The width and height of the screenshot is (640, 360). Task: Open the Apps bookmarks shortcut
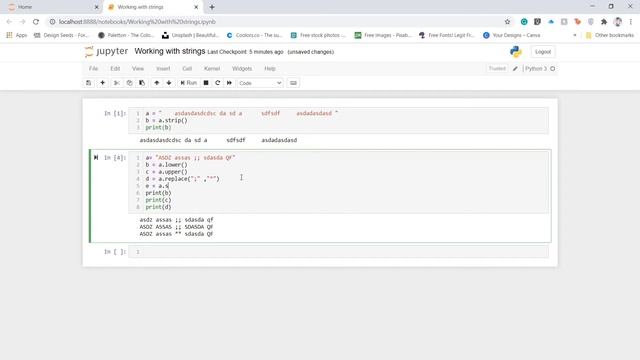pyautogui.click(x=17, y=36)
